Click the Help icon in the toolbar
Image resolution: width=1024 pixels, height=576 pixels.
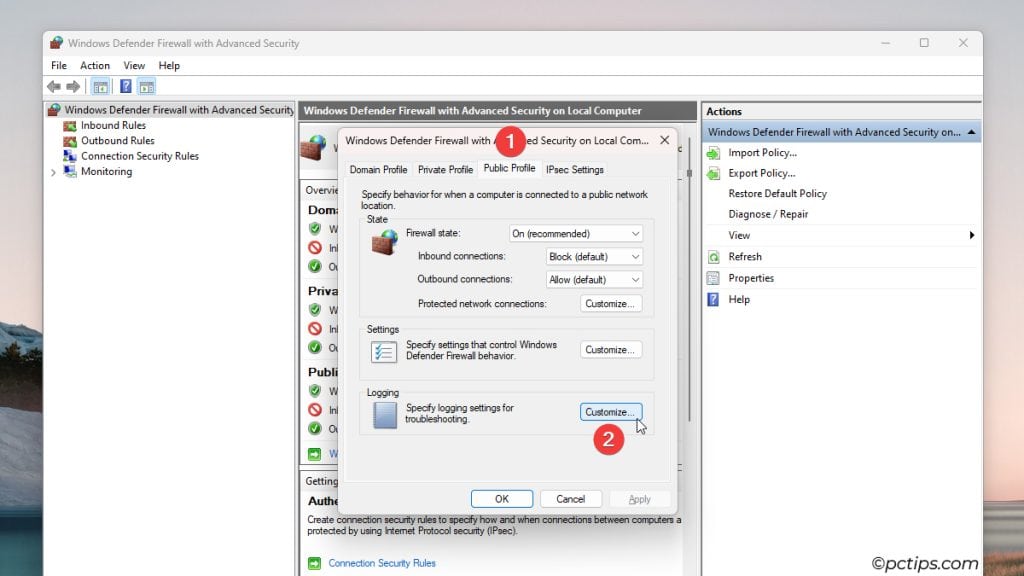pyautogui.click(x=125, y=86)
